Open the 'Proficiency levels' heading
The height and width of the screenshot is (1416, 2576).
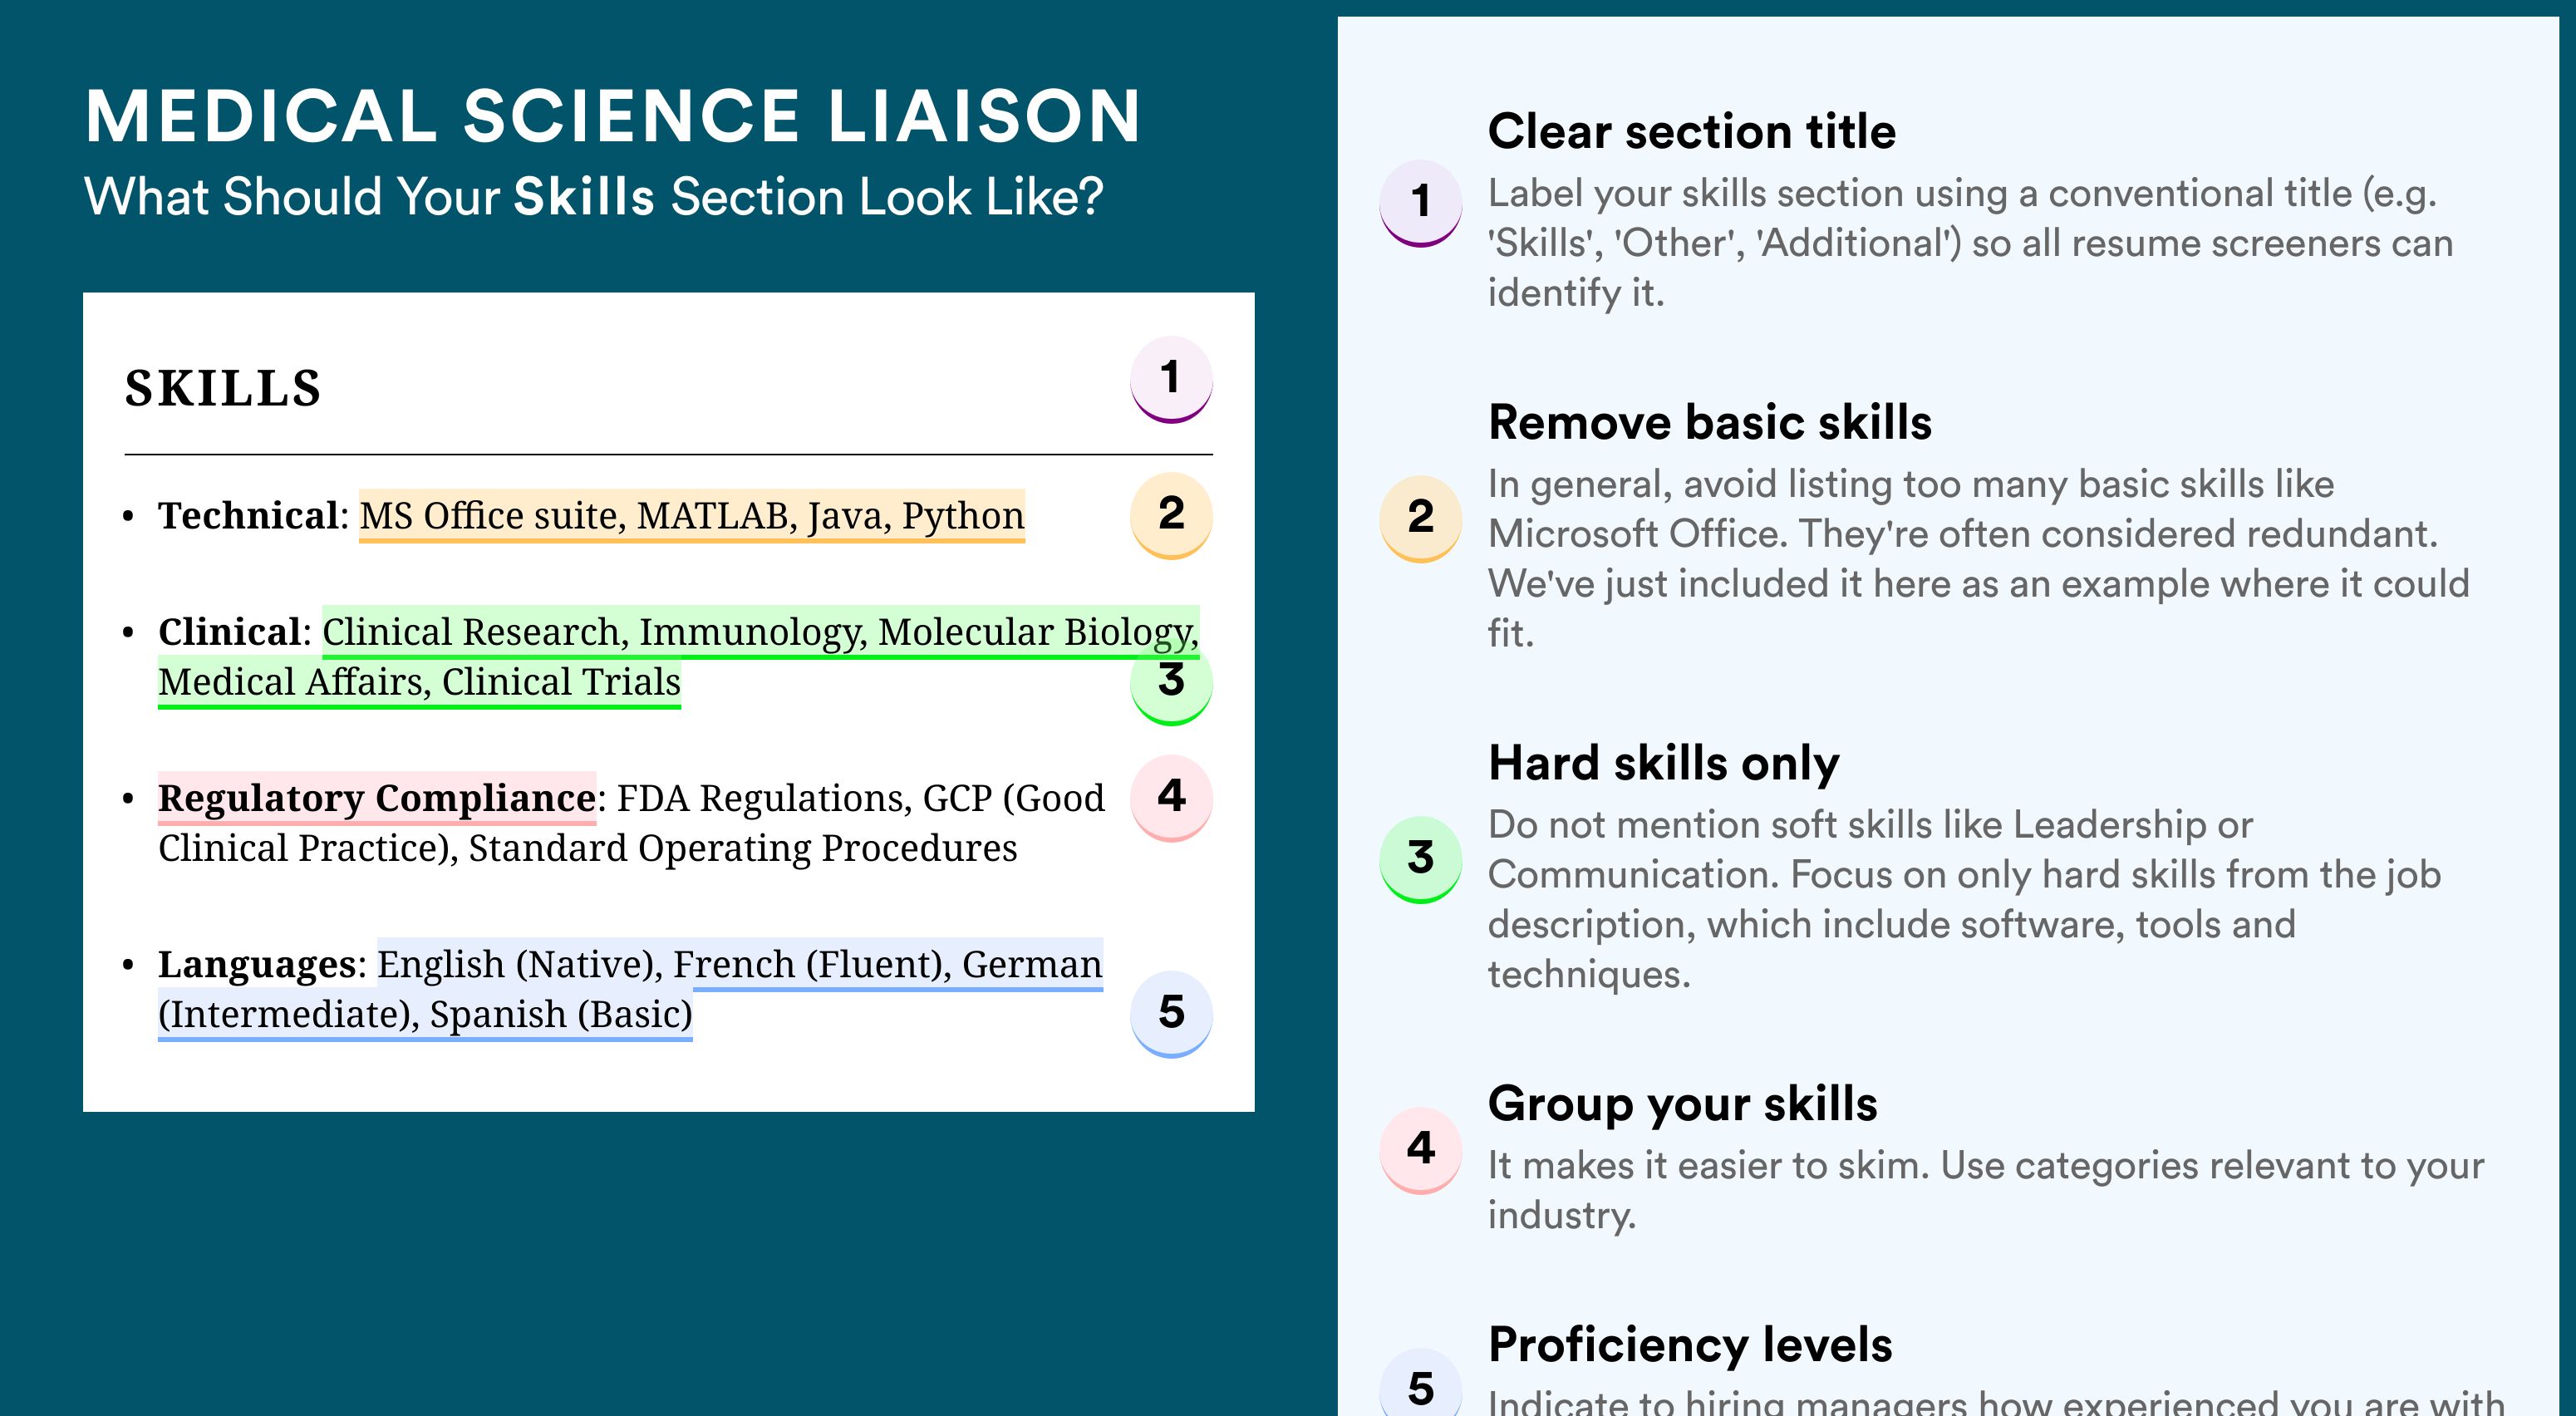point(1690,1345)
